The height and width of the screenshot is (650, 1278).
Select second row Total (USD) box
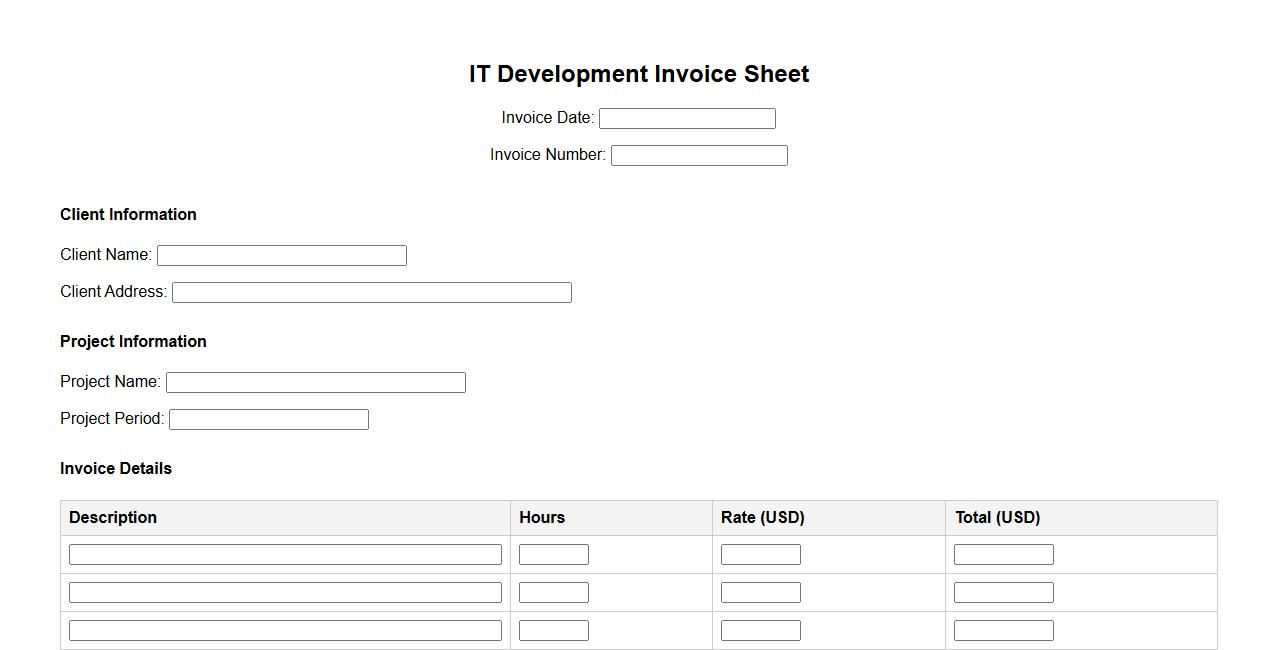[1003, 592]
